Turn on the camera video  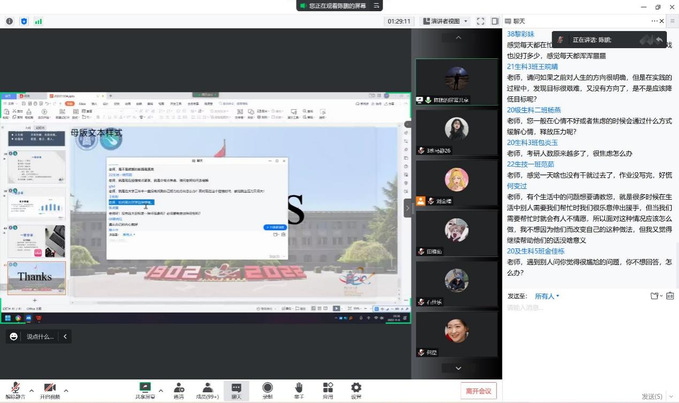(49, 388)
